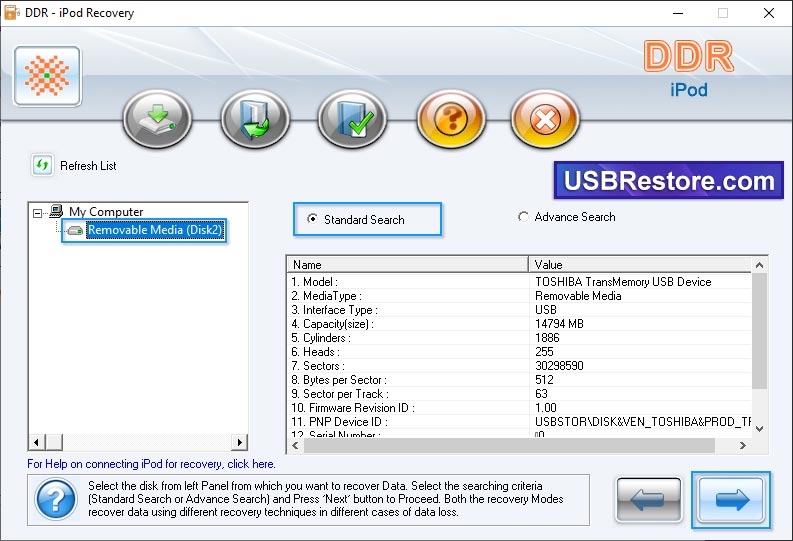Click the book with green checkmark icon
This screenshot has width=793, height=541.
[352, 119]
